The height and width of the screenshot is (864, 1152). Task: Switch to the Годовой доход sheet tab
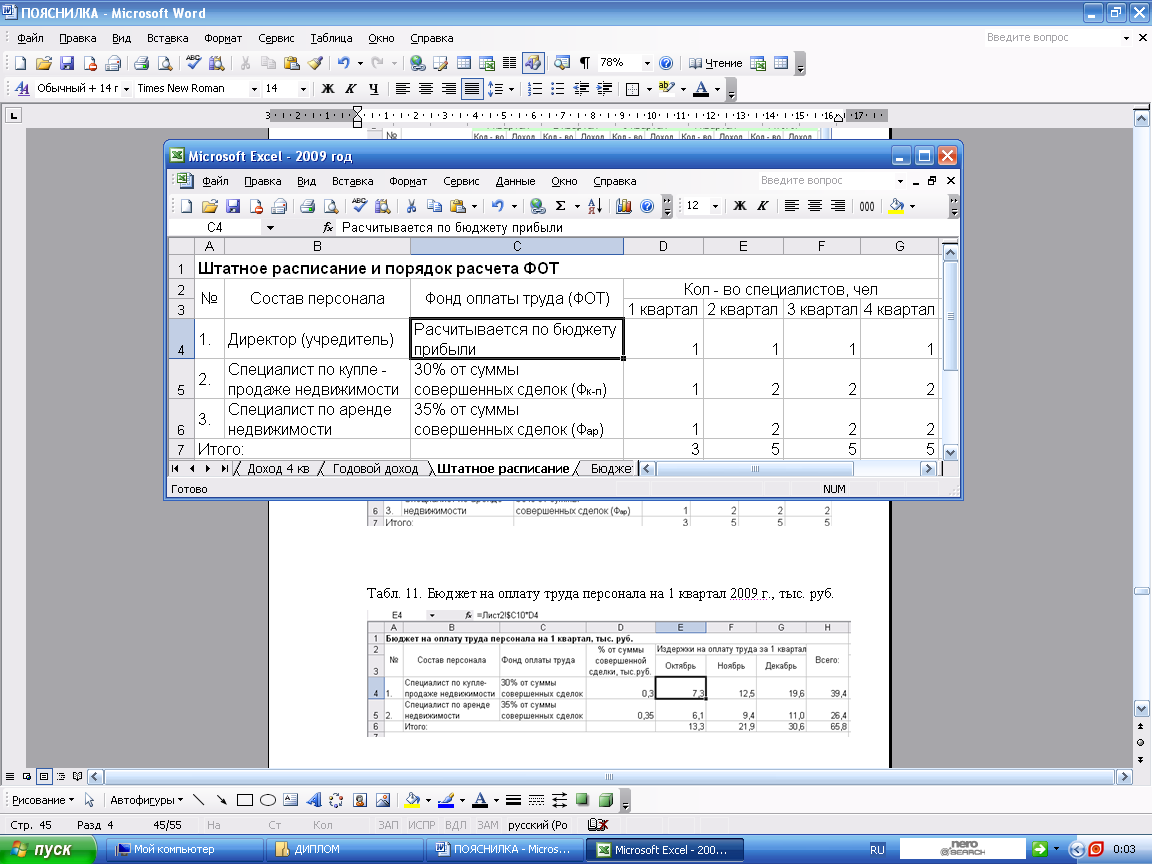click(375, 468)
